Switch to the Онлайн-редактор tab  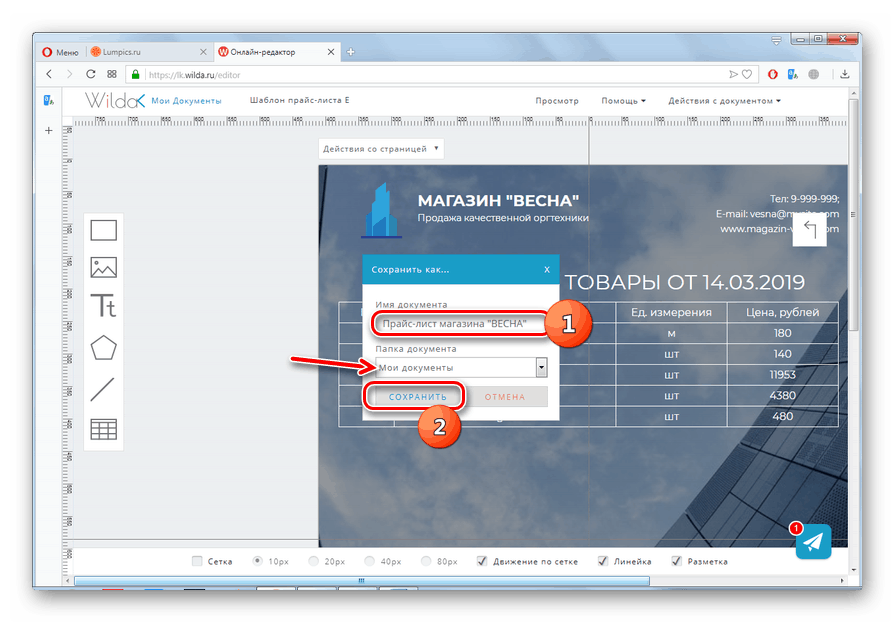[x=277, y=52]
